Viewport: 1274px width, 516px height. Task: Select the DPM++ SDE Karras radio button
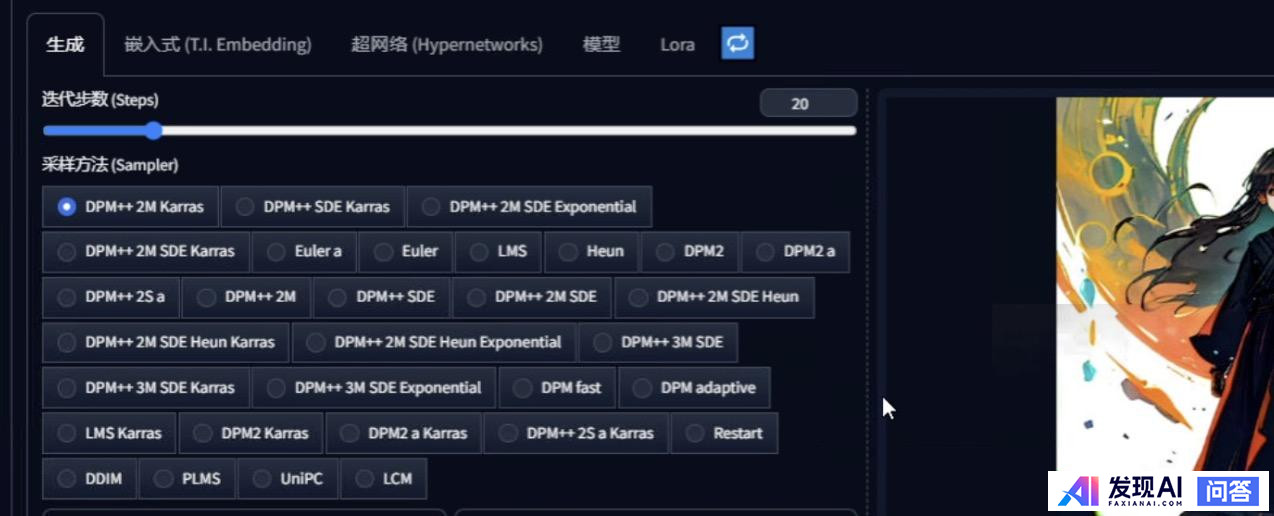click(245, 207)
